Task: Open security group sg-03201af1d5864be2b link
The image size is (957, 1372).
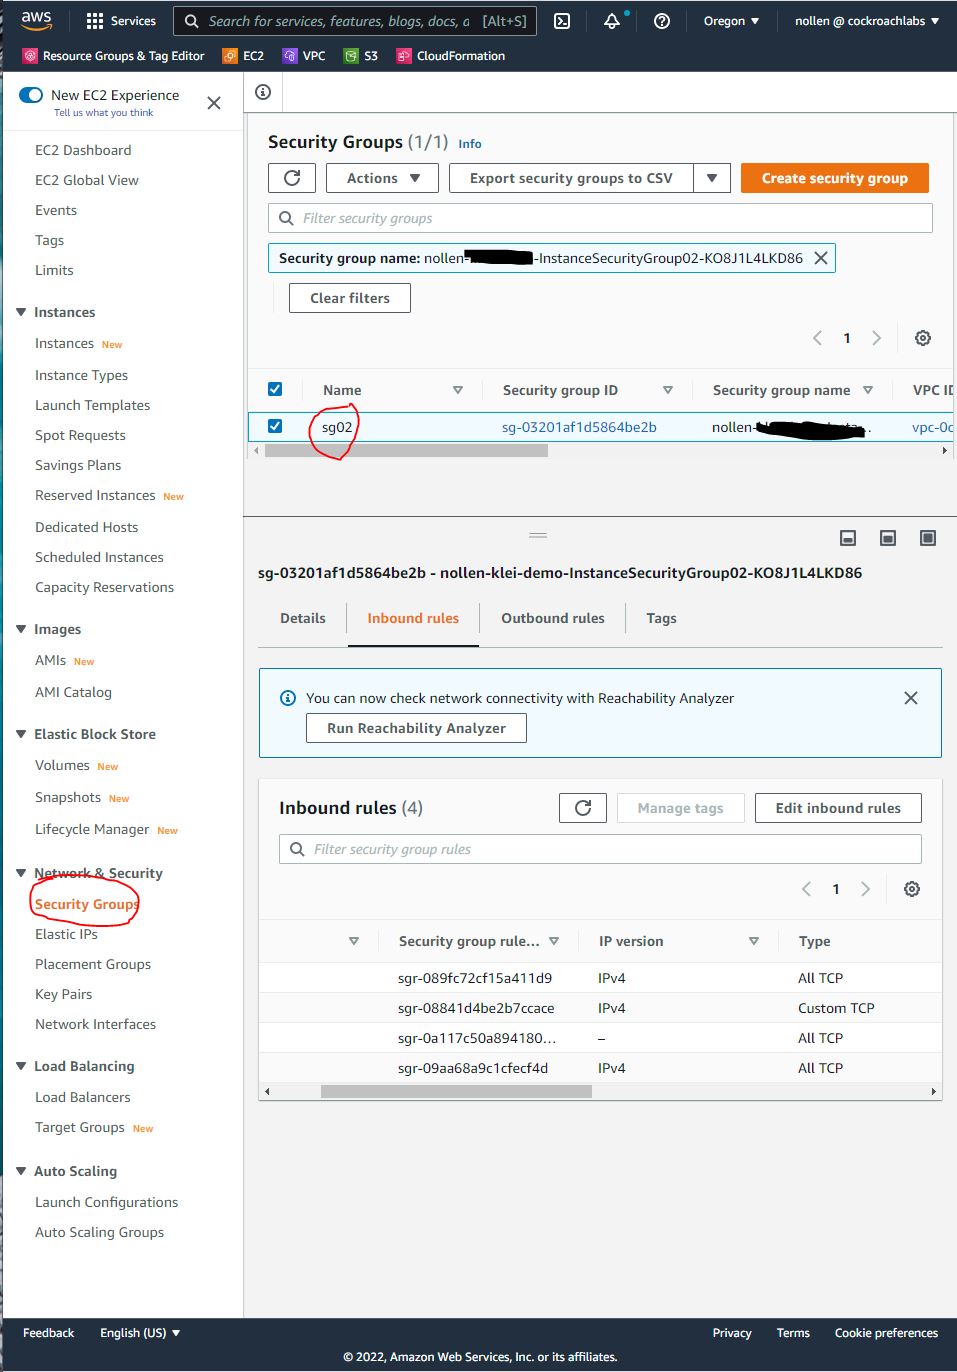Action: coord(579,427)
